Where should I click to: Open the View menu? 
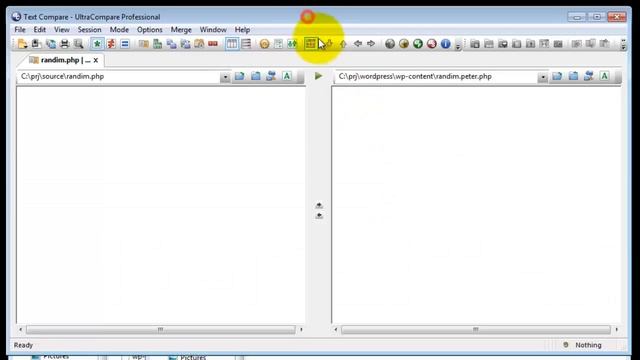[x=62, y=30]
